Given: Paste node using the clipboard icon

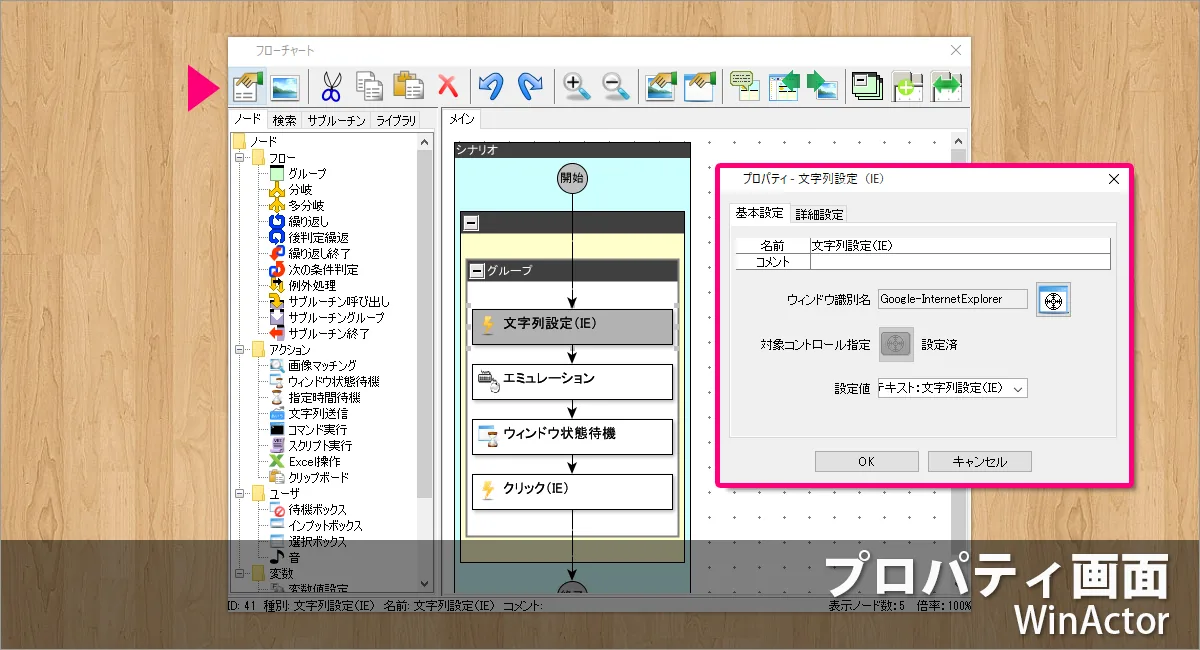Looking at the screenshot, I should pyautogui.click(x=408, y=86).
